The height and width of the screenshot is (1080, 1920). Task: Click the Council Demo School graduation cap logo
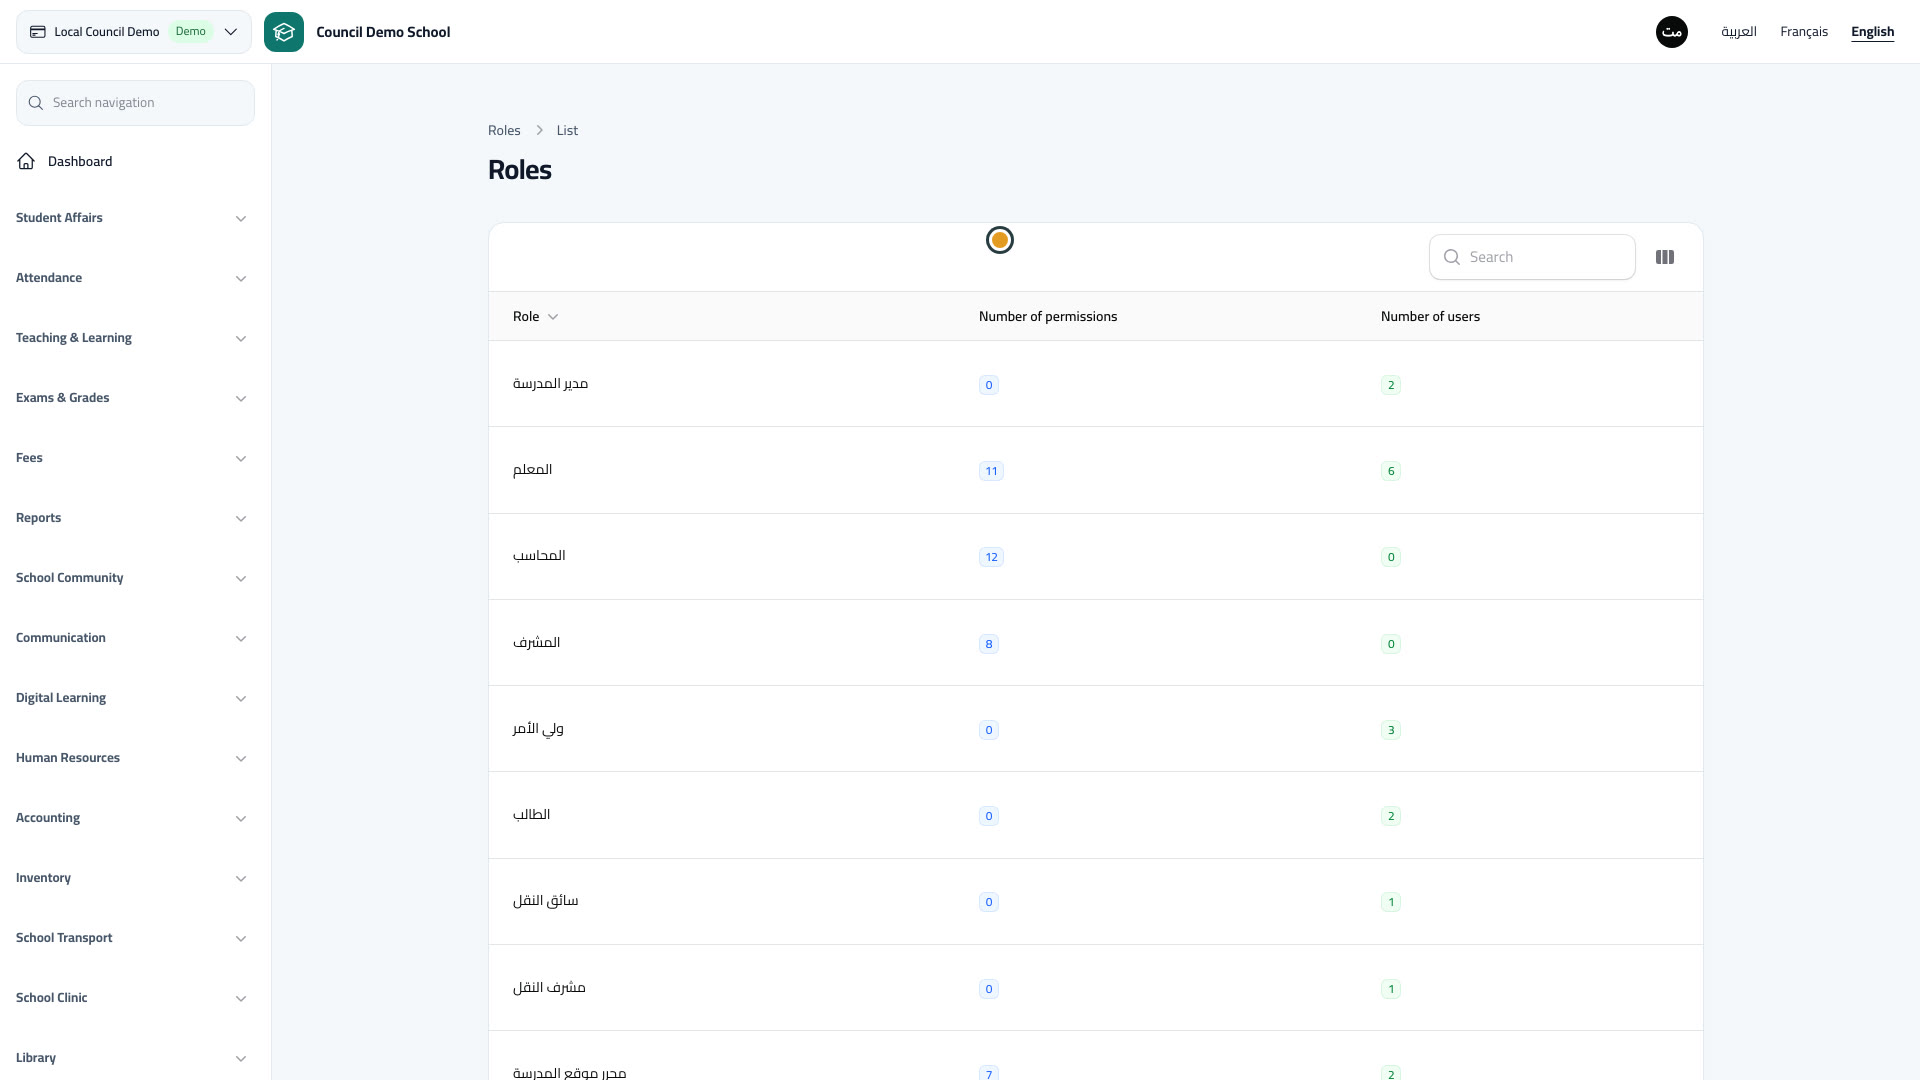[284, 32]
